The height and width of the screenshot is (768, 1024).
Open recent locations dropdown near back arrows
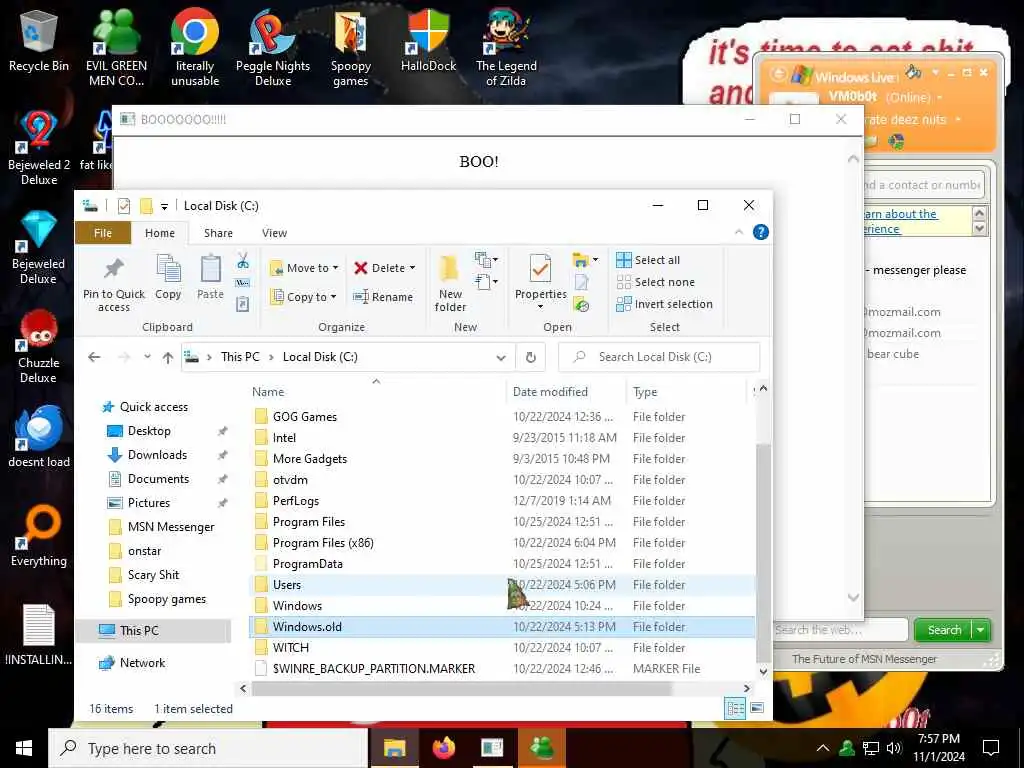pyautogui.click(x=148, y=357)
